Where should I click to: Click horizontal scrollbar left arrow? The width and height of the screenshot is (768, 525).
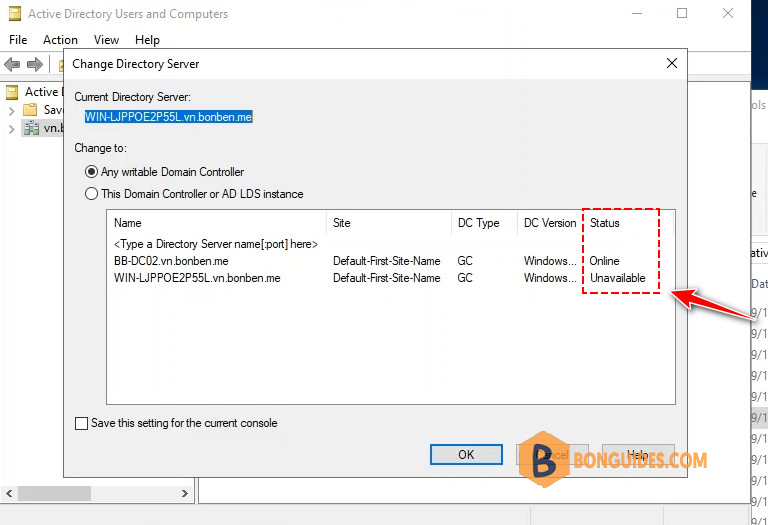click(9, 493)
